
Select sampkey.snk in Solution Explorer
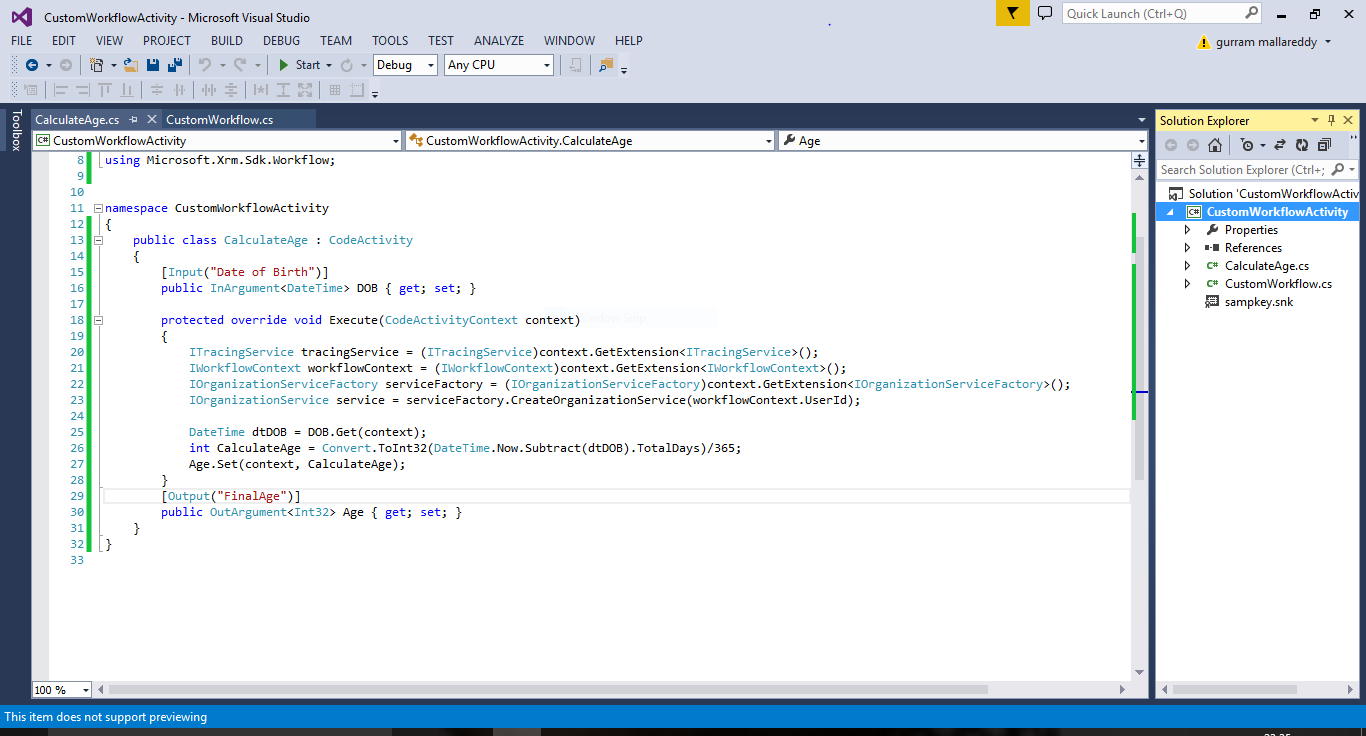coord(1258,302)
